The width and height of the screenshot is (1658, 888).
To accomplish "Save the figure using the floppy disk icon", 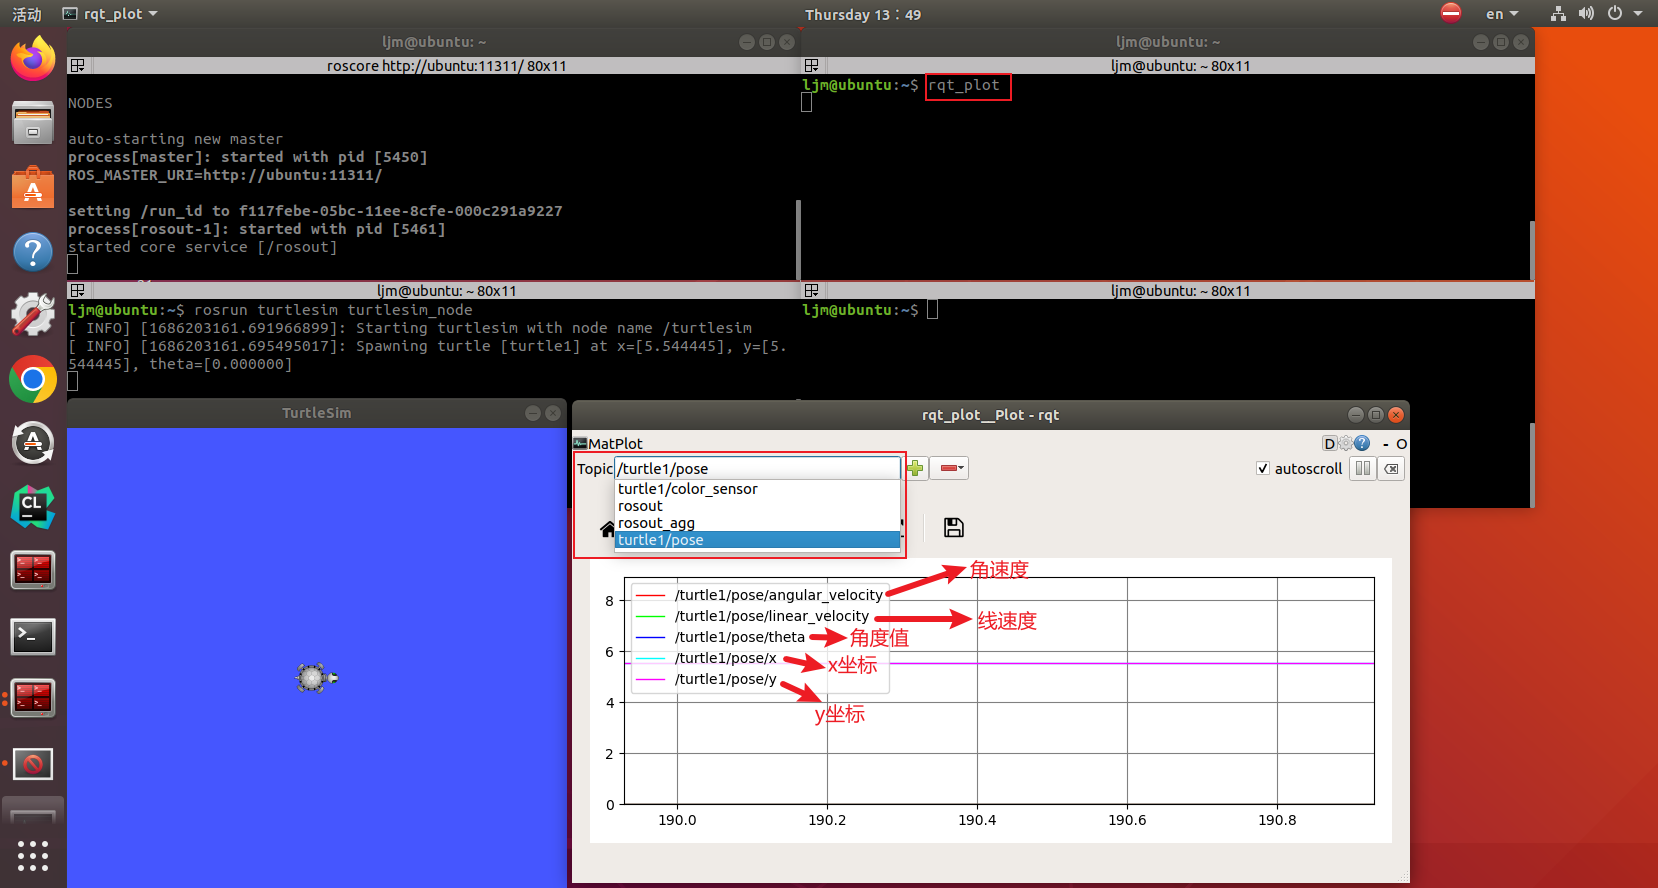I will (954, 527).
